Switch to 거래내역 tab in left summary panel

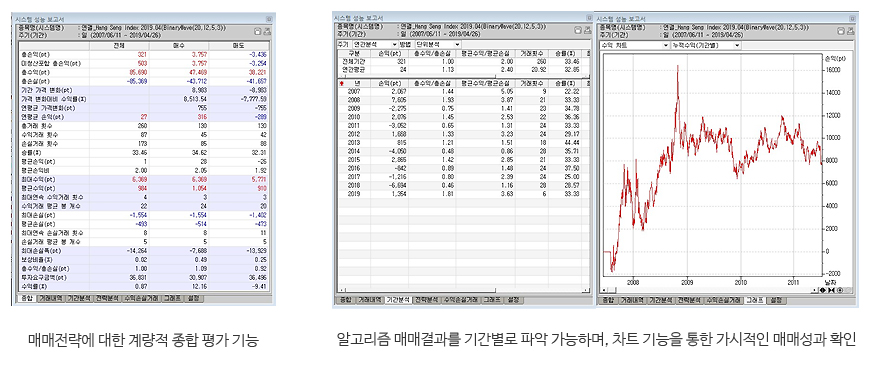50,298
